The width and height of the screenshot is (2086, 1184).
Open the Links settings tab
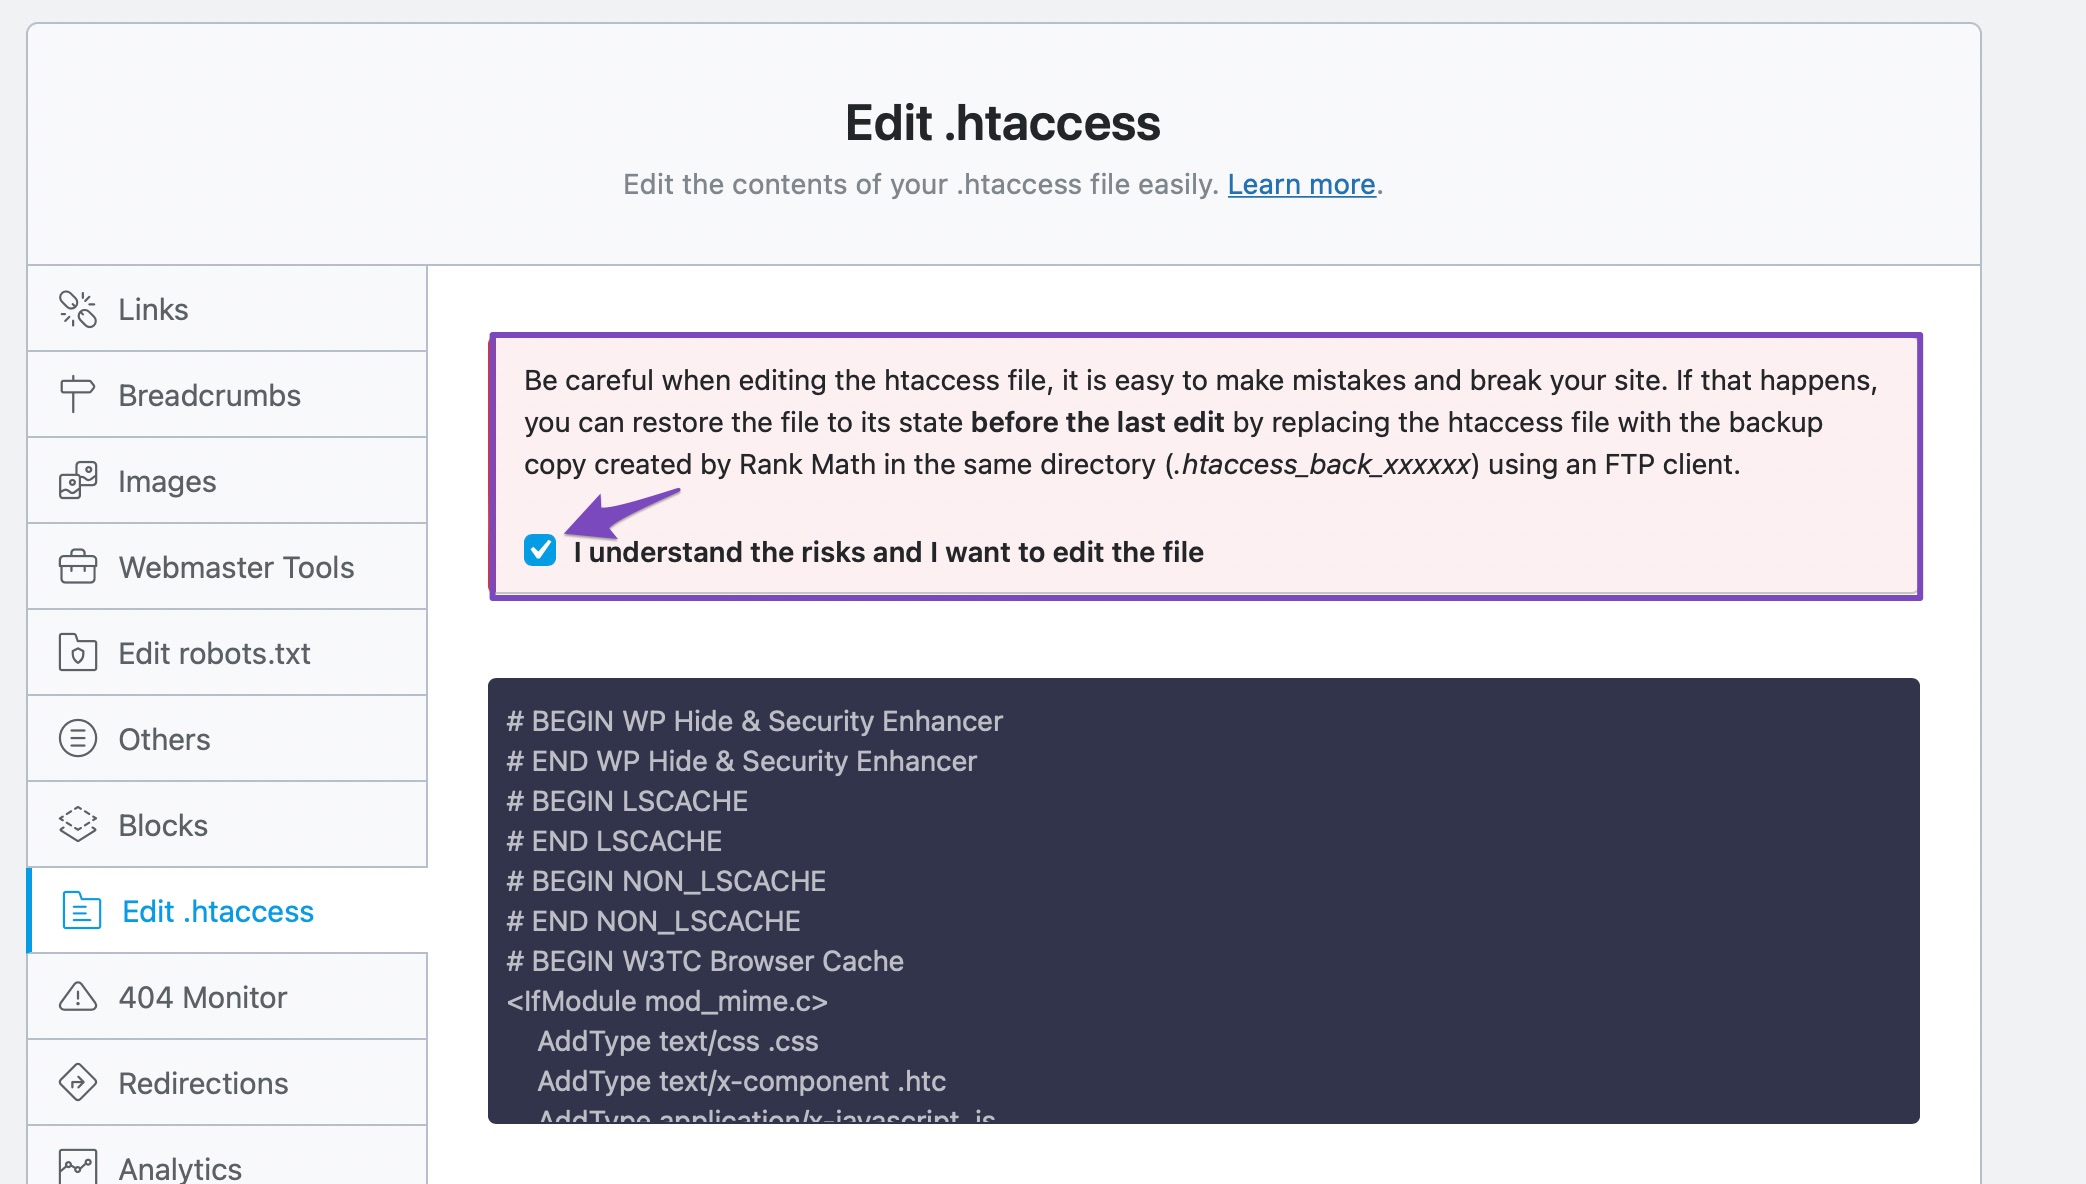pos(227,309)
